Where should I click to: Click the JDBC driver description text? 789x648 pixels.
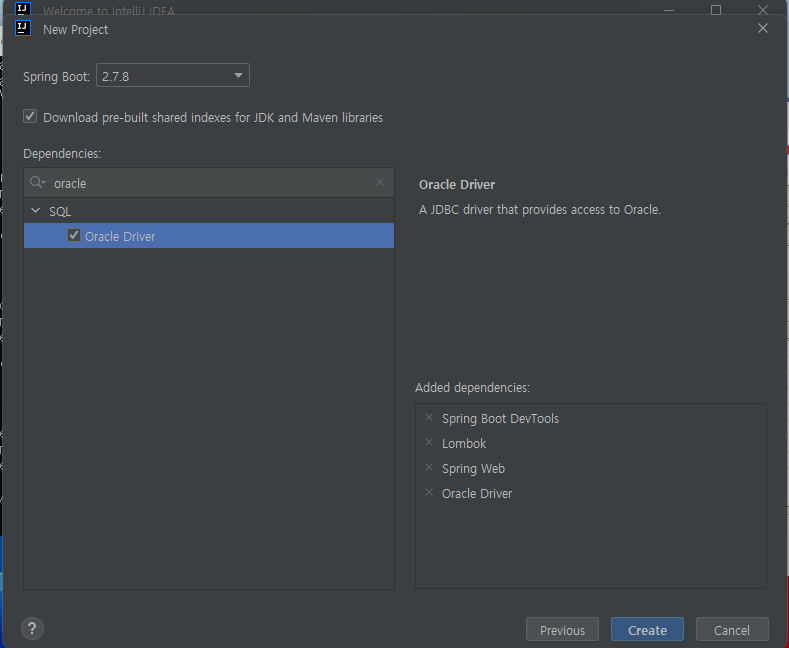(x=539, y=209)
